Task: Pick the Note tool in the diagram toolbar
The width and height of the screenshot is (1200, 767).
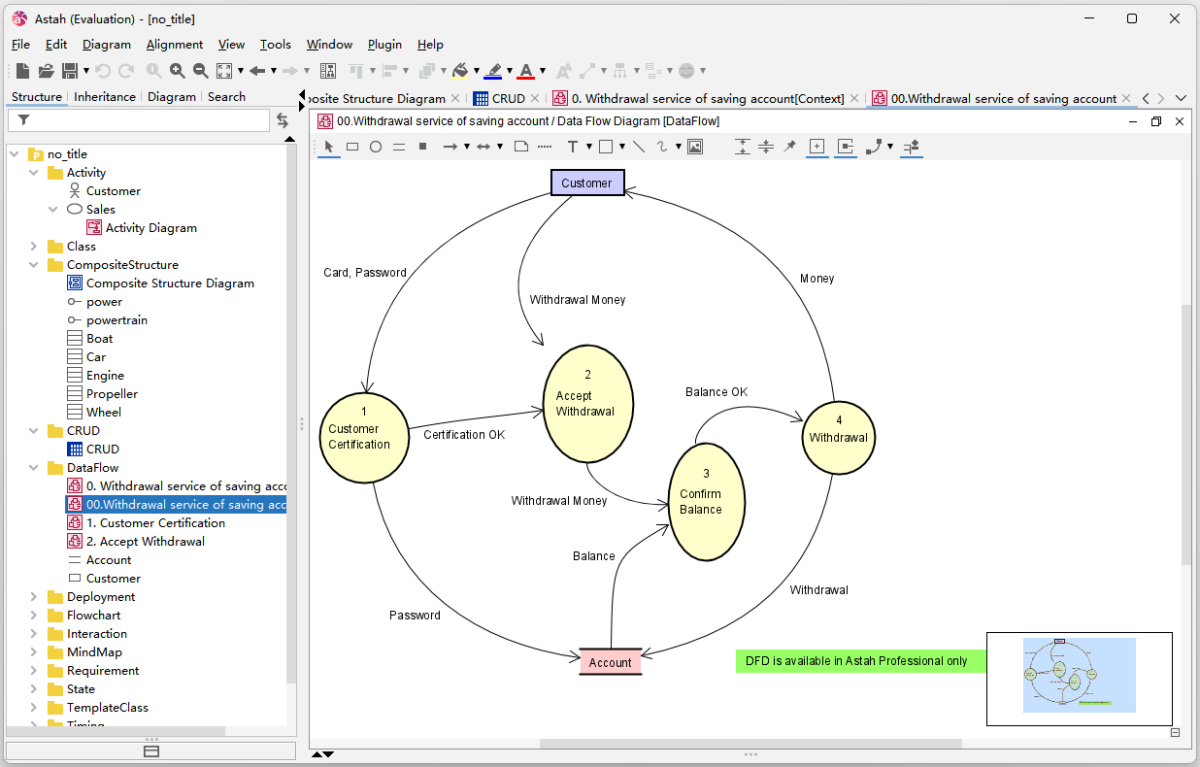Action: (x=521, y=147)
